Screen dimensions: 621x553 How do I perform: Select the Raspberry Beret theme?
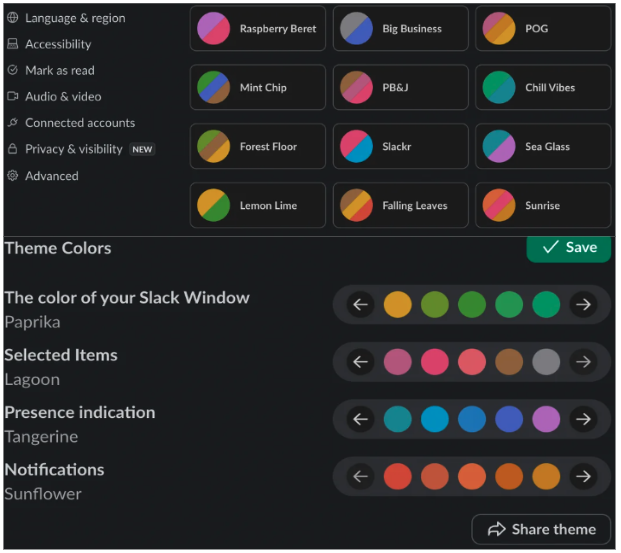pyautogui.click(x=258, y=29)
